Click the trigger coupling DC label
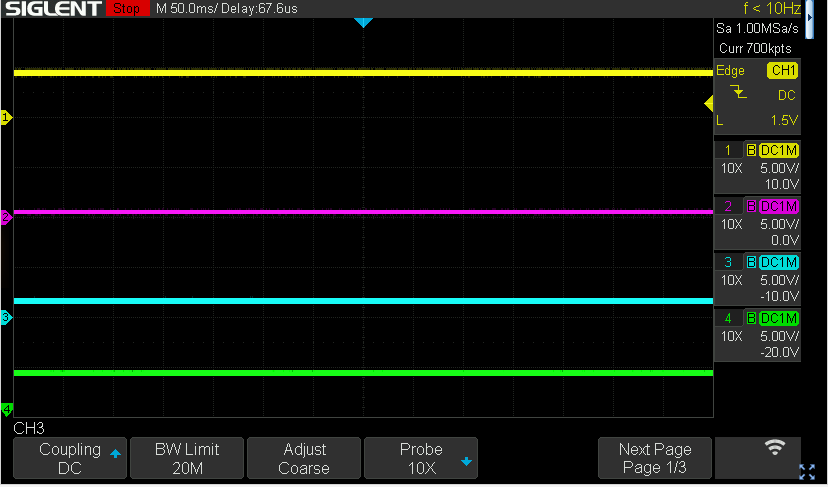This screenshot has width=828, height=487. pos(787,96)
